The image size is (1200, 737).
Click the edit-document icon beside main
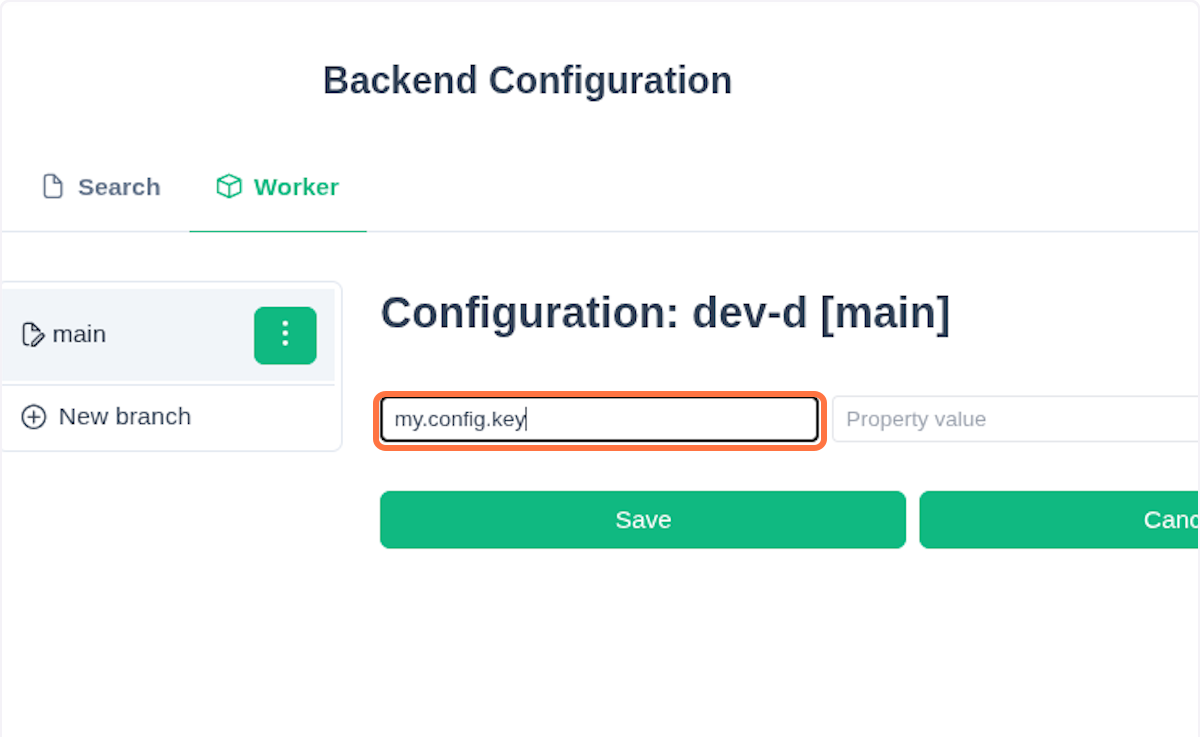pyautogui.click(x=33, y=335)
